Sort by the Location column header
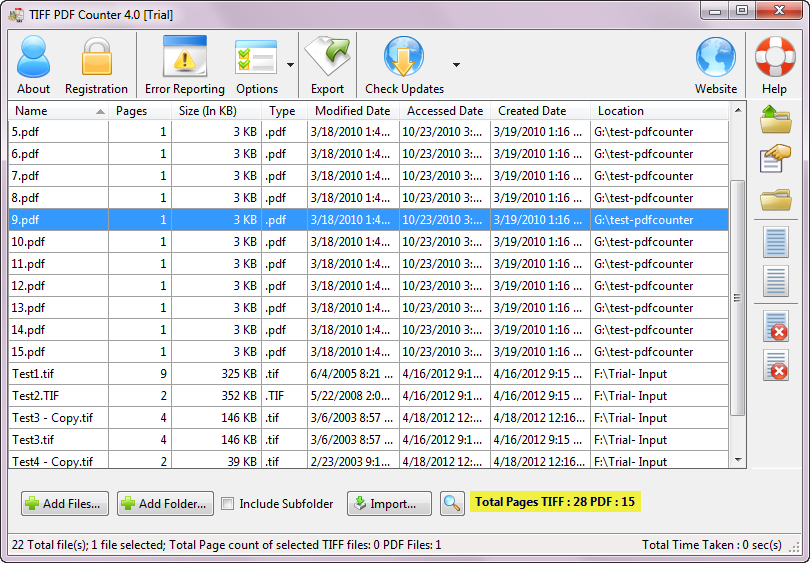Image resolution: width=810 pixels, height=563 pixels. pos(659,111)
